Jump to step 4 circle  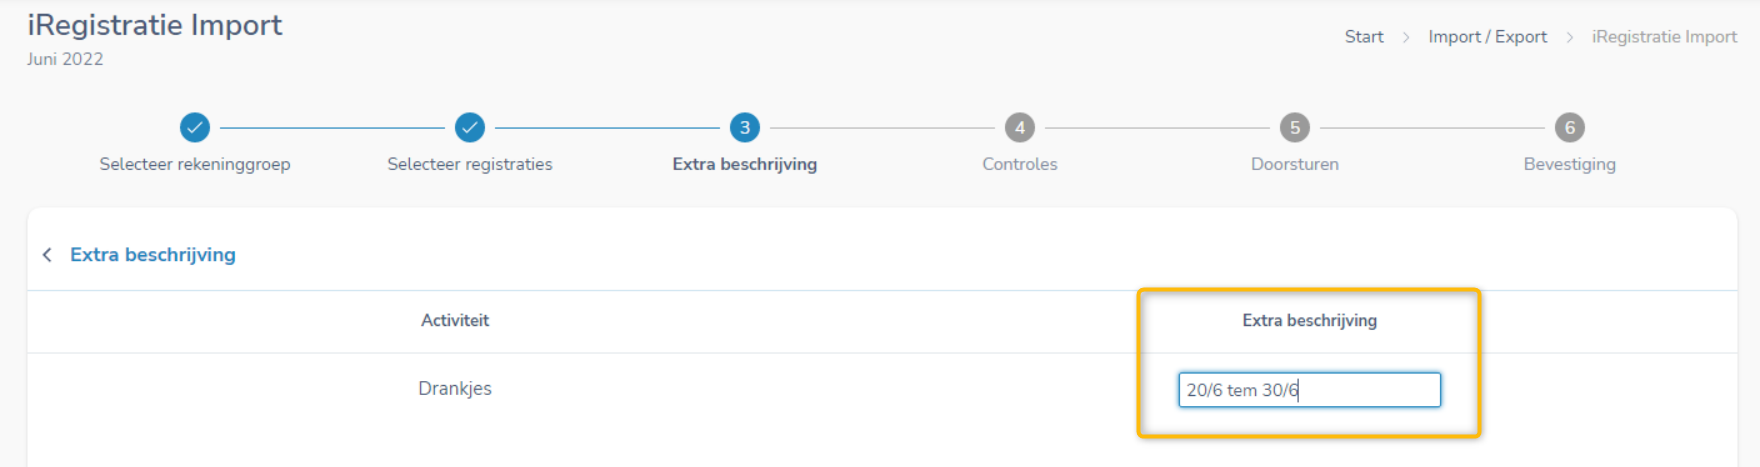[1020, 127]
